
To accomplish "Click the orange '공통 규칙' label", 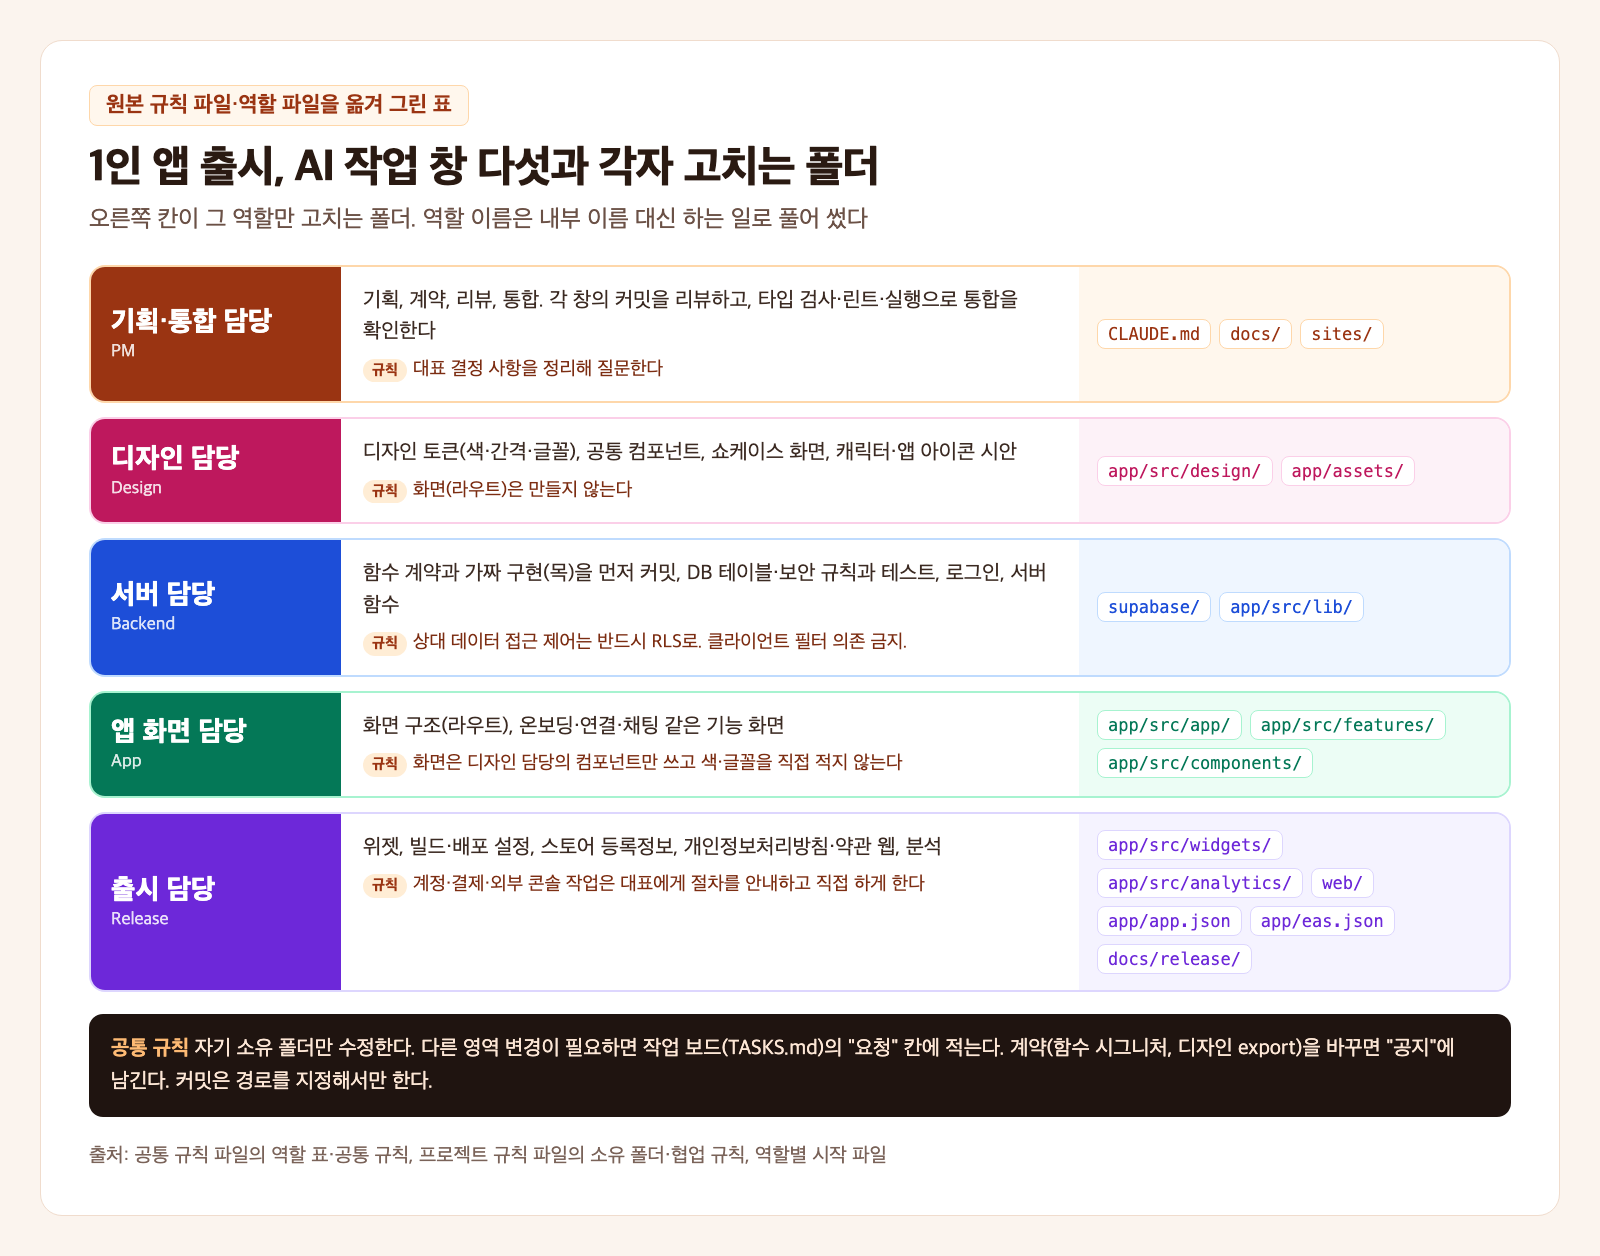I will click(150, 1047).
